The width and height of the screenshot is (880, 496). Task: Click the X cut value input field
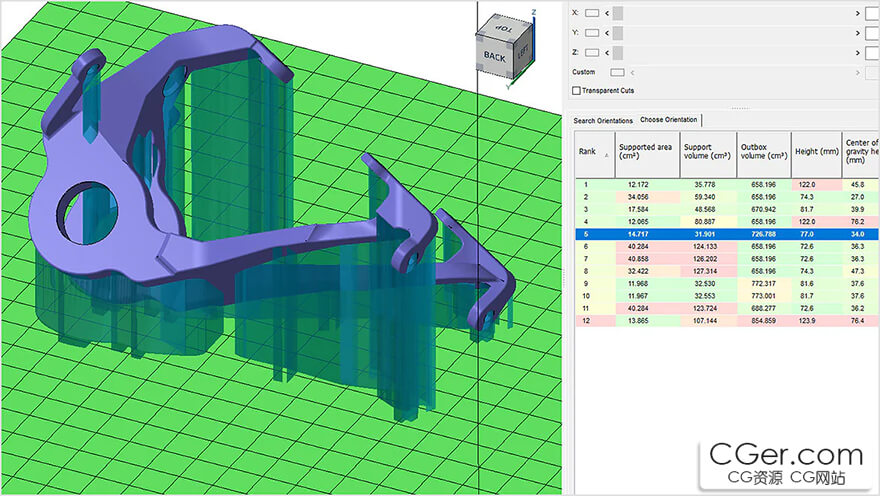coord(872,13)
